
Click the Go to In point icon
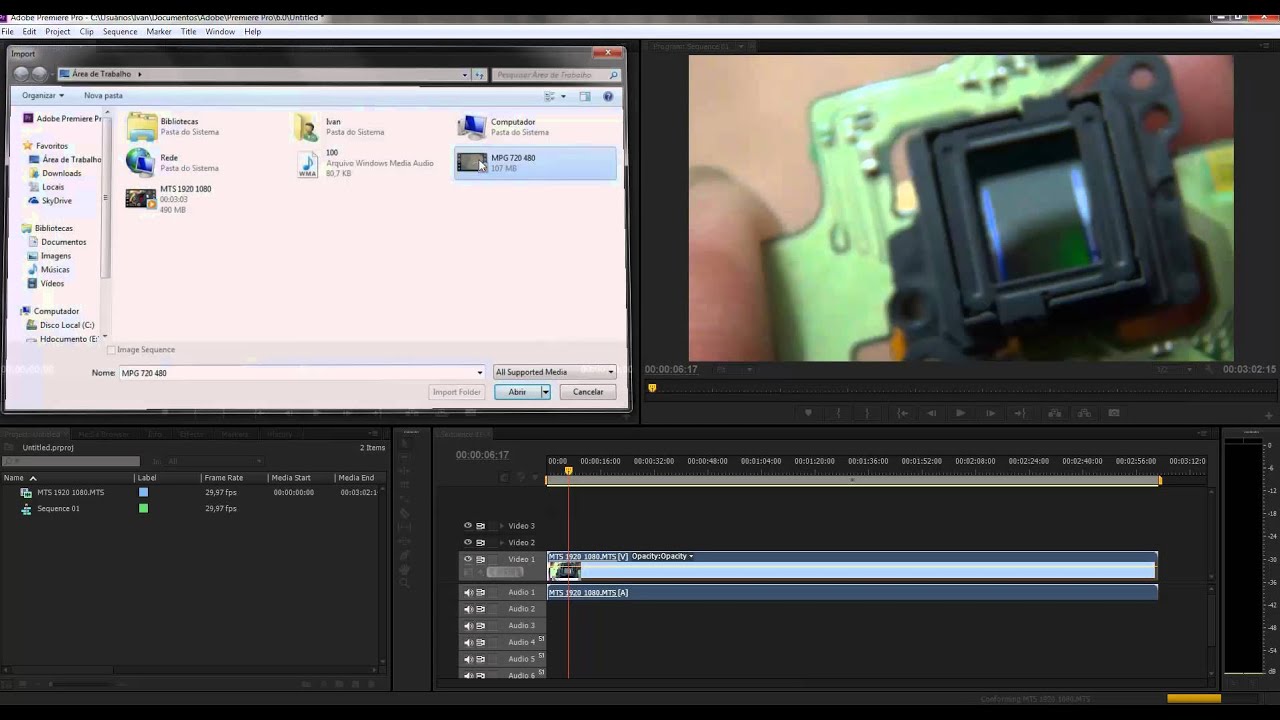(x=902, y=413)
